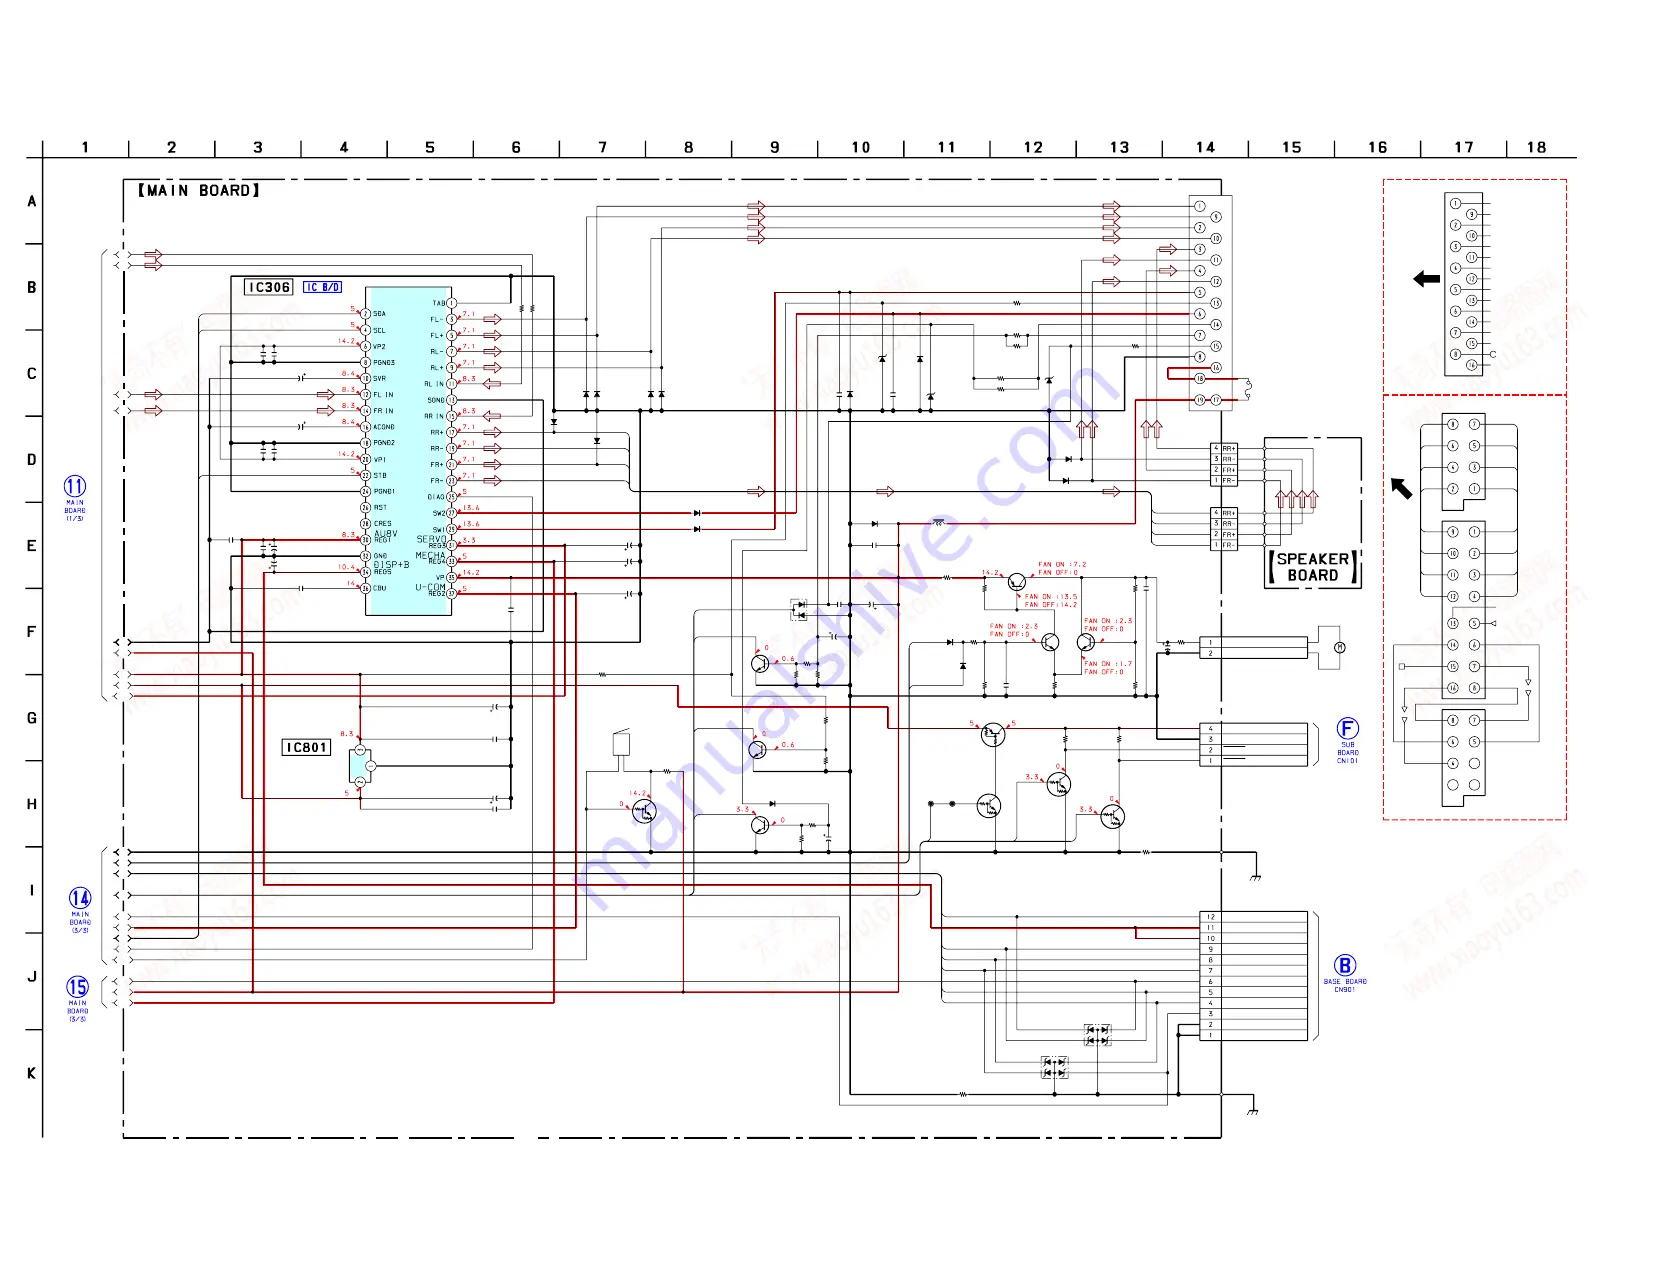Click the MAIN BOARD title label
Image resolution: width=1680 pixels, height=1263 pixels.
198,190
